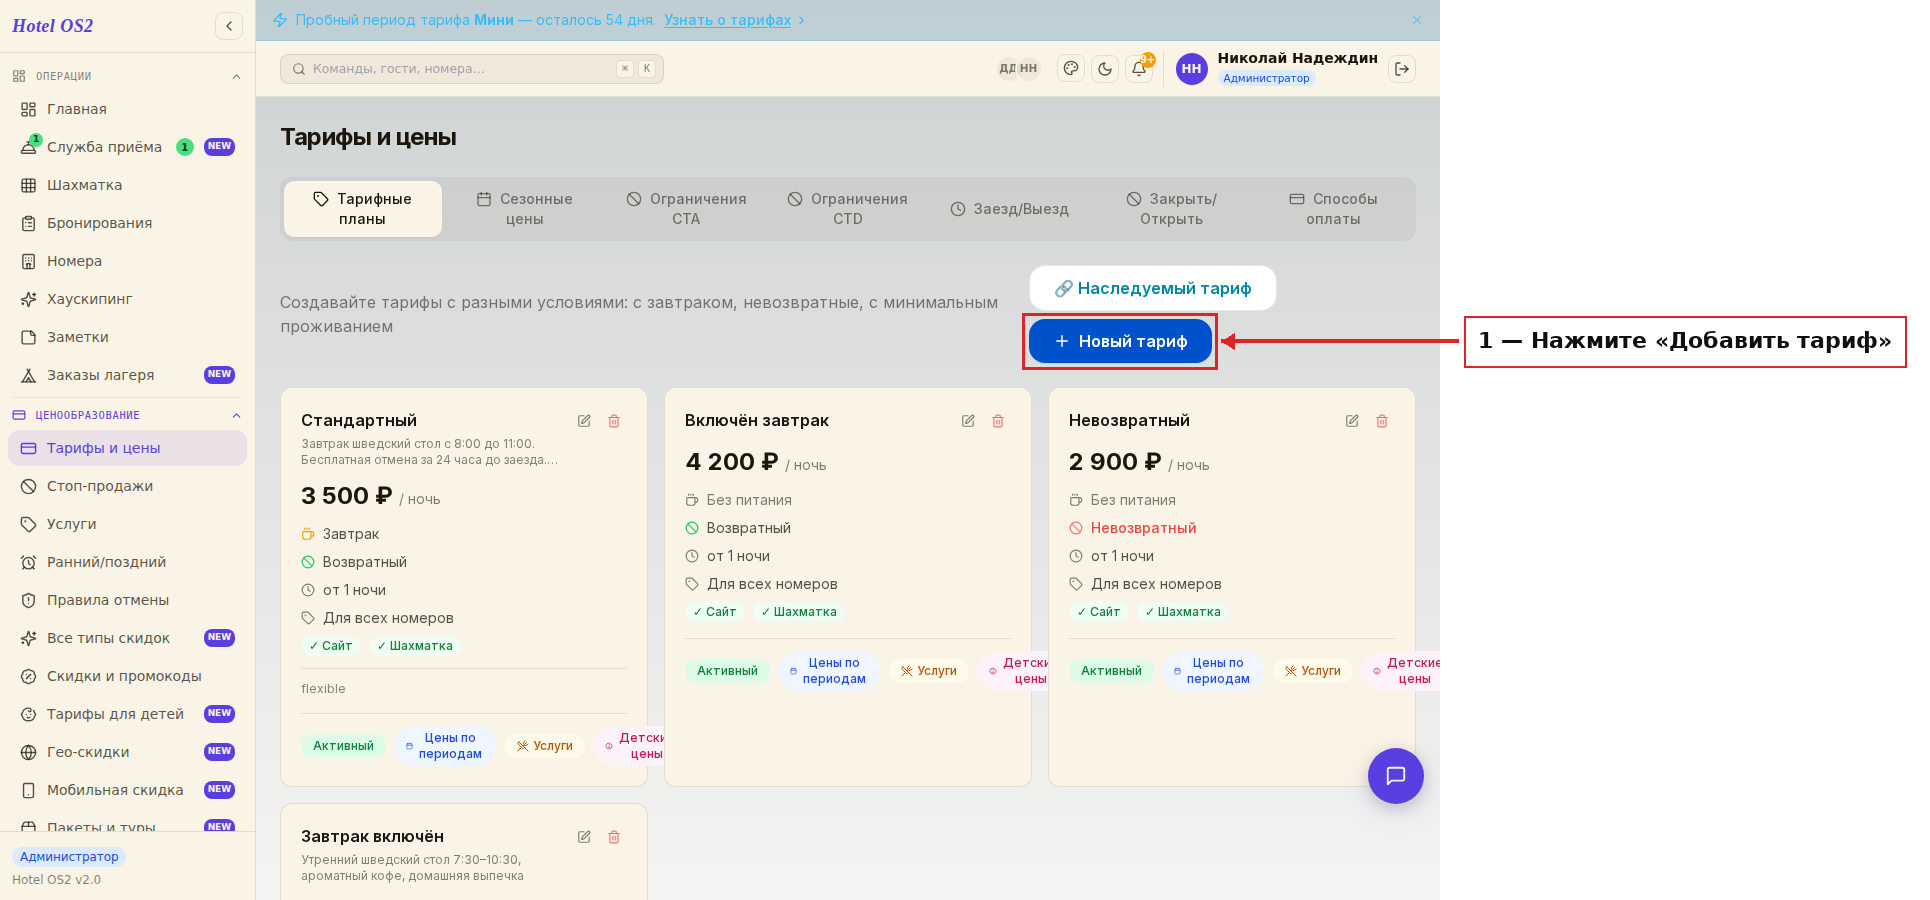This screenshot has height=900, width=1930.
Task: Click the Новый тариф button
Action: [1120, 342]
